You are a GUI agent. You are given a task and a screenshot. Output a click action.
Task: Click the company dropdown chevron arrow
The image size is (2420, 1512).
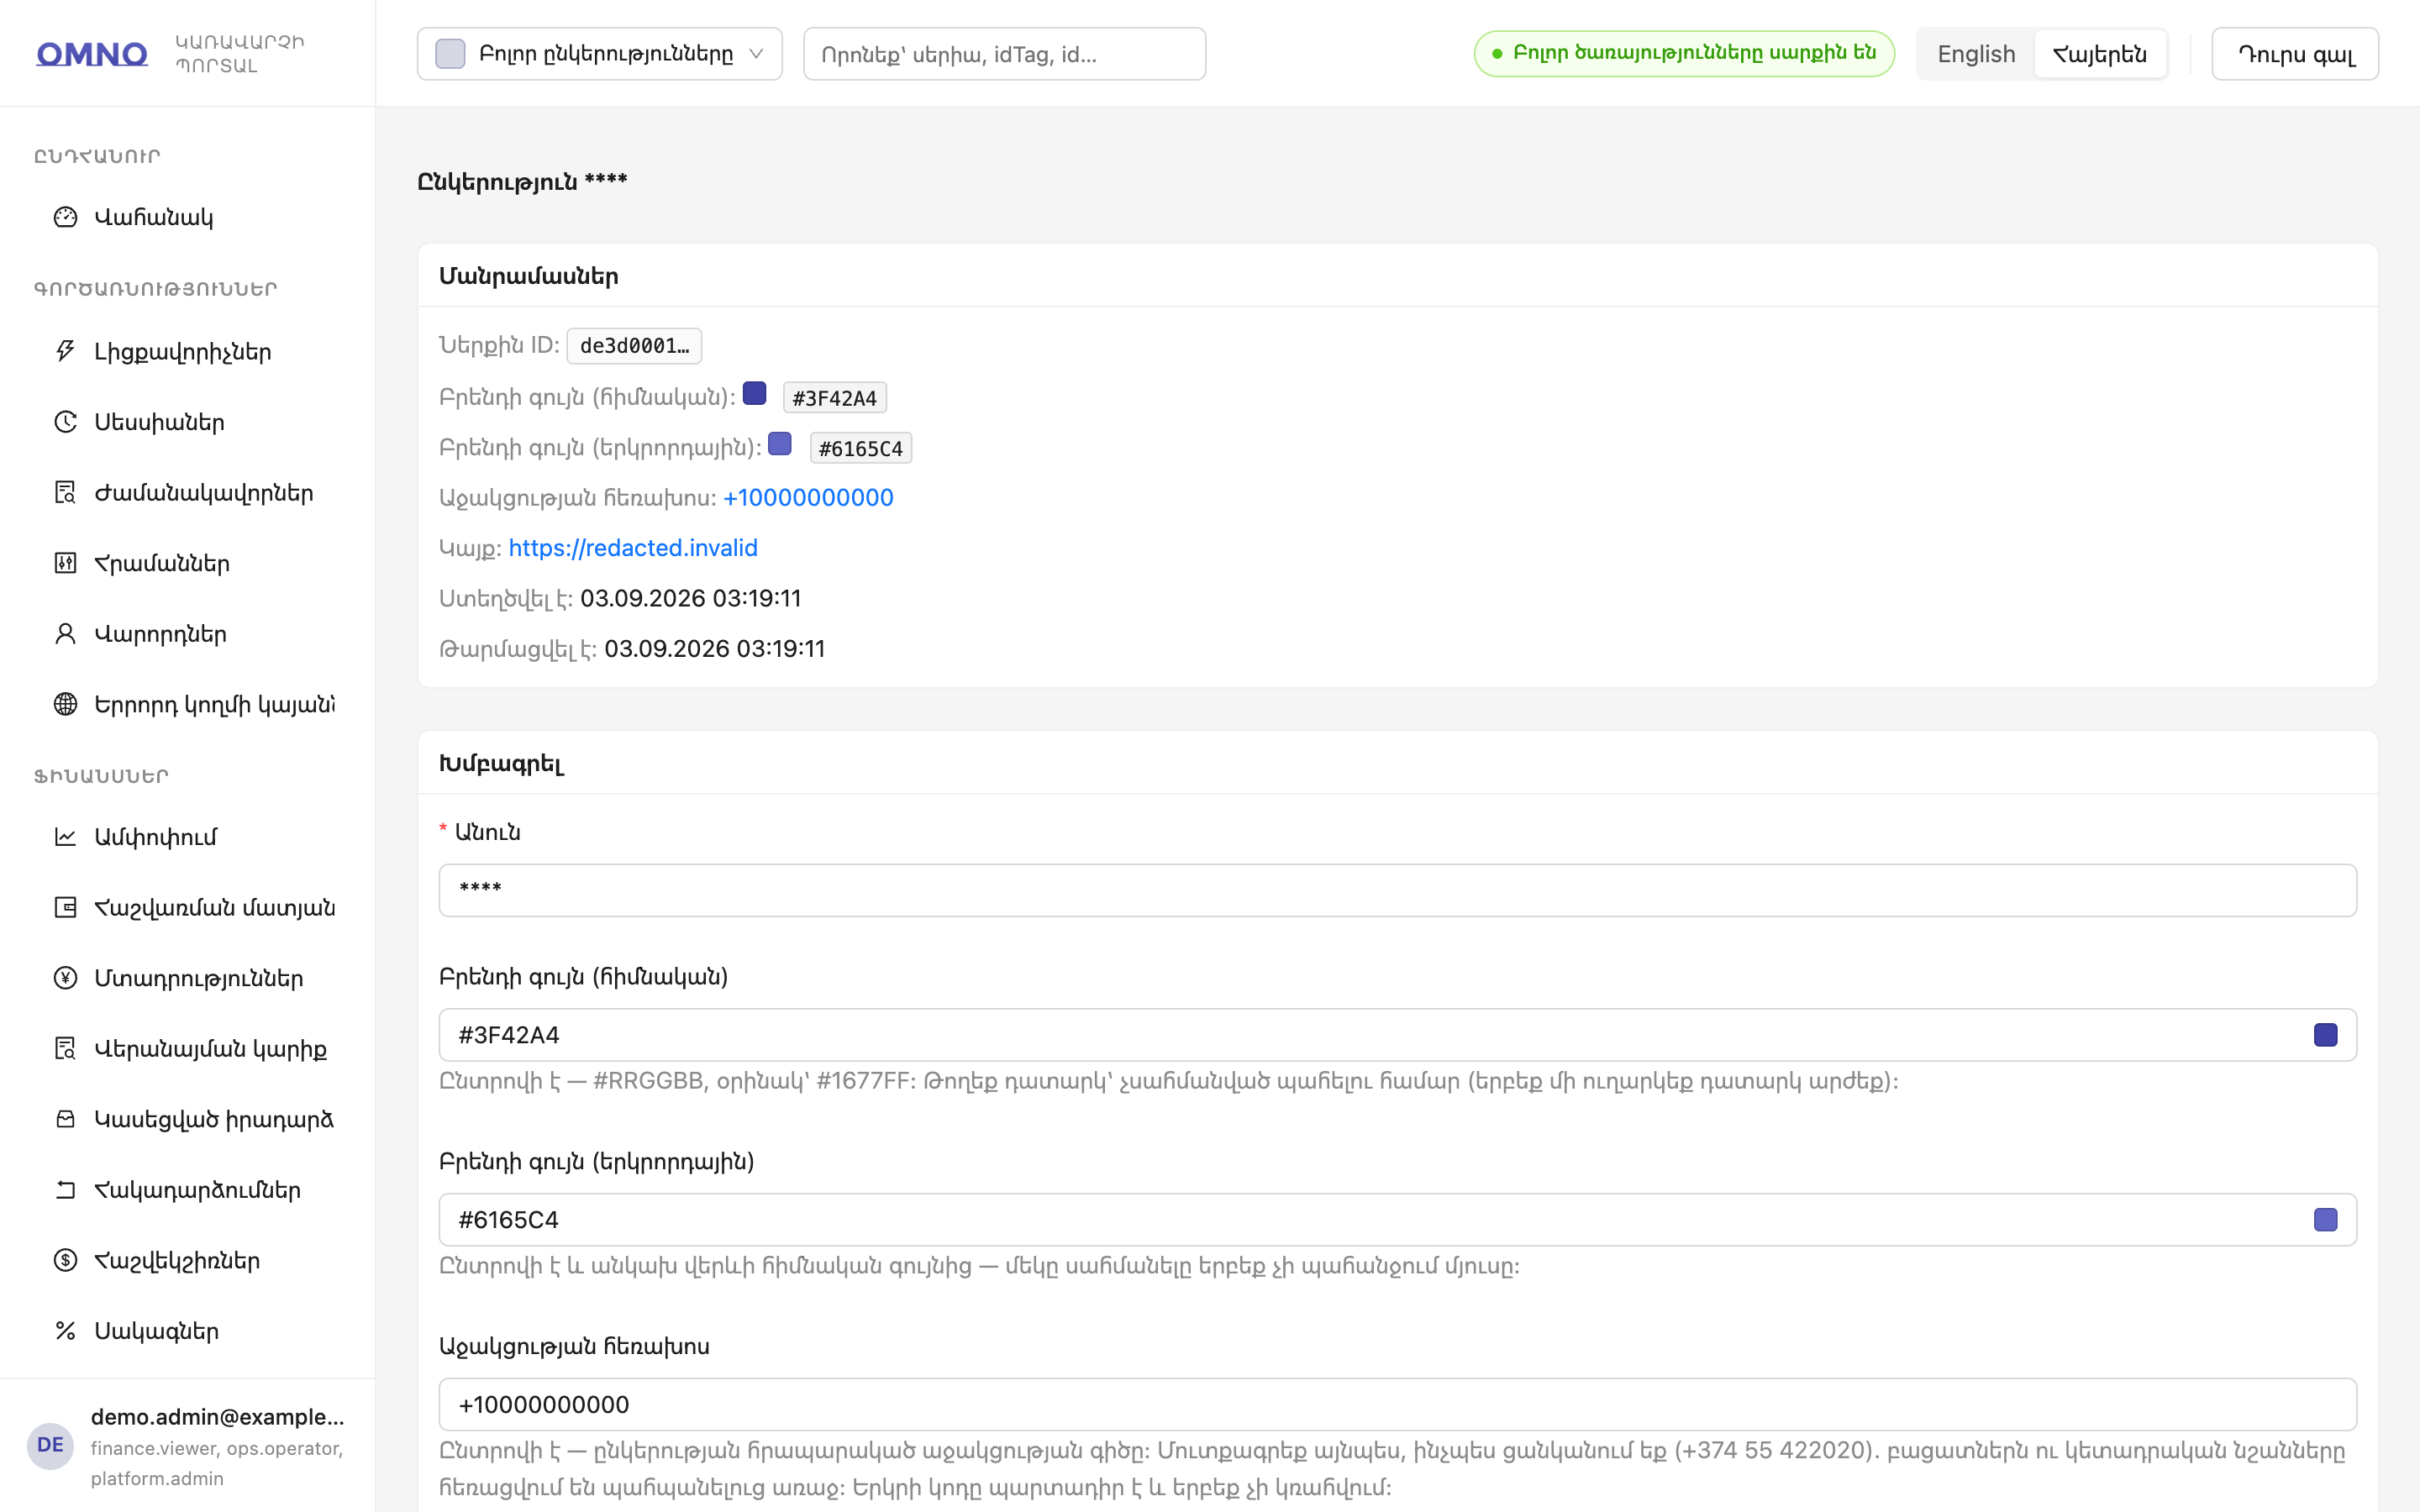[756, 54]
